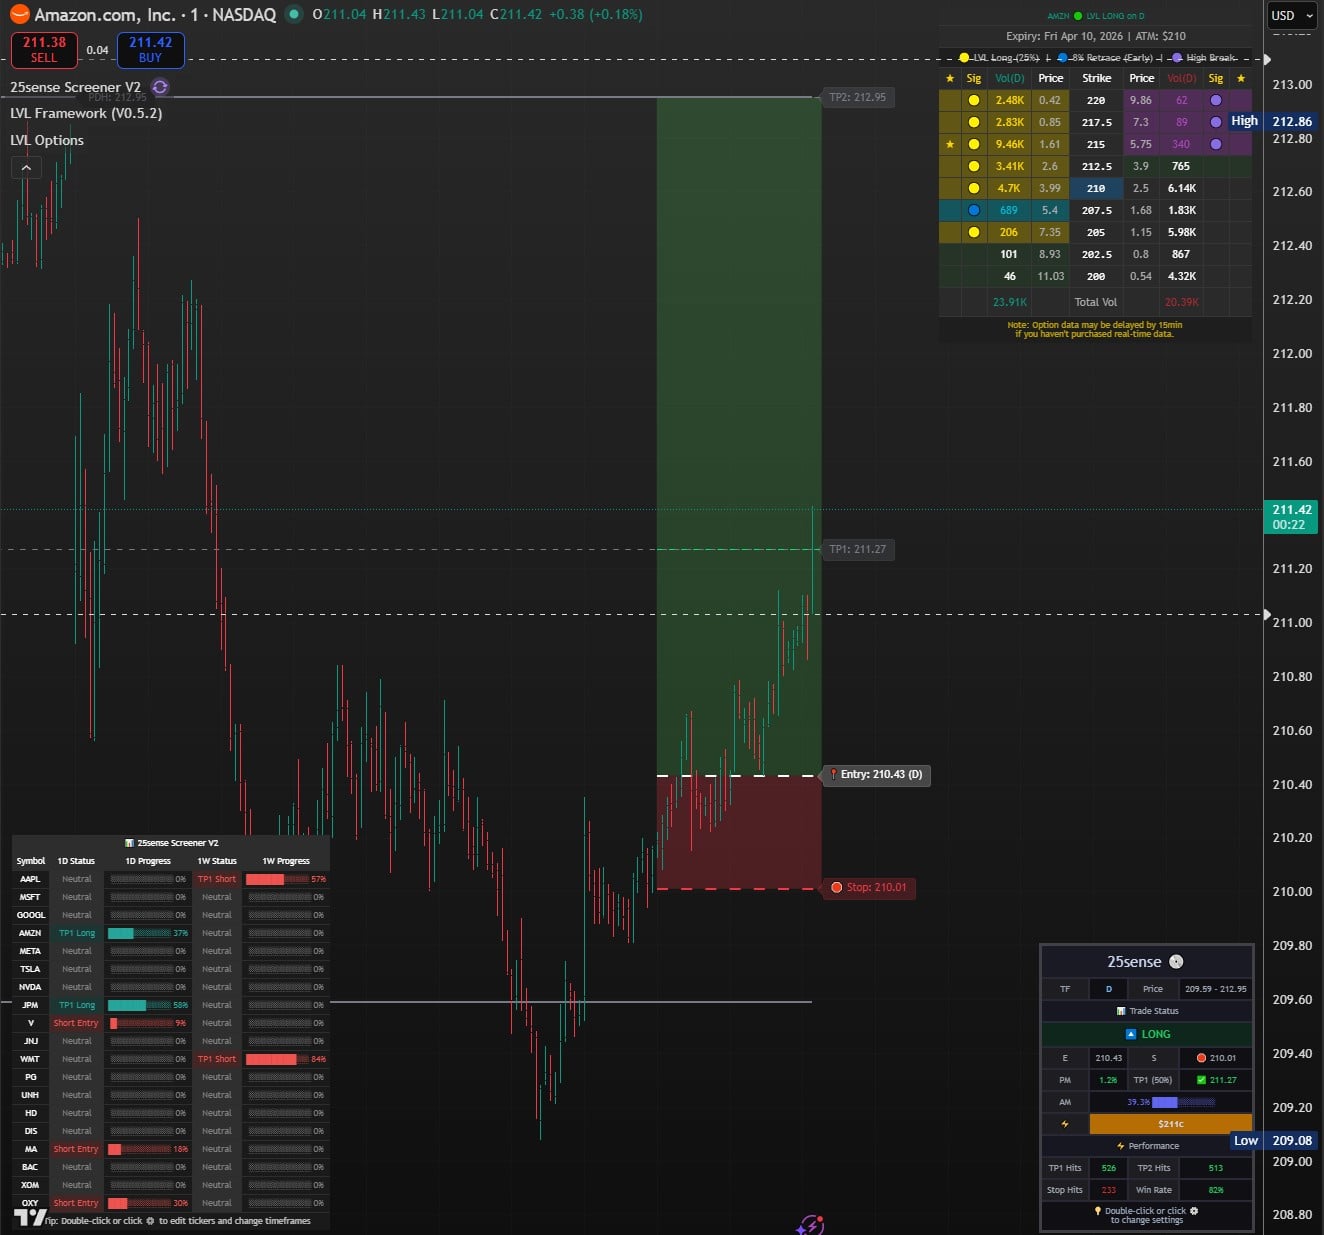Screen dimensions: 1324x1235
Task: Click the TP1 Hits 526 value
Action: (1108, 1168)
